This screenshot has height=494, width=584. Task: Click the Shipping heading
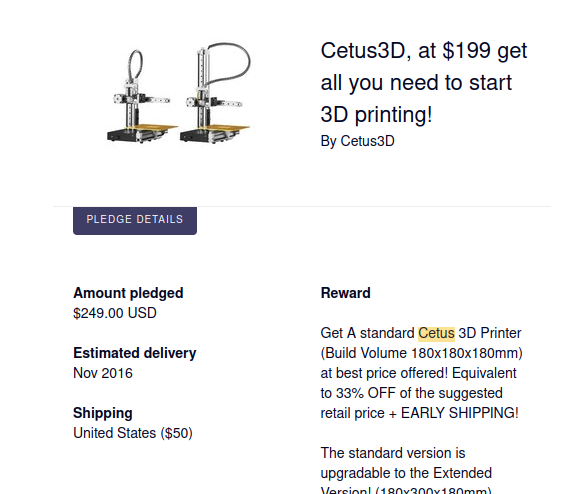click(x=103, y=413)
